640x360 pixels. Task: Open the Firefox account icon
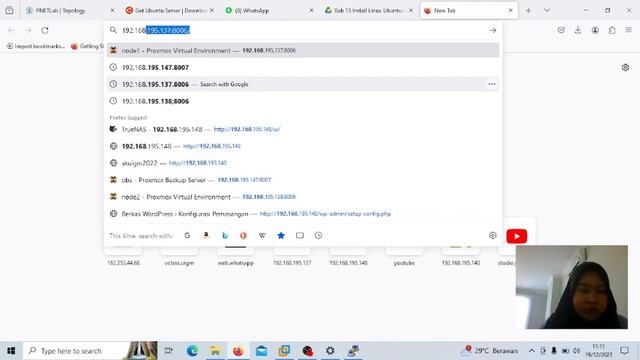pos(595,30)
